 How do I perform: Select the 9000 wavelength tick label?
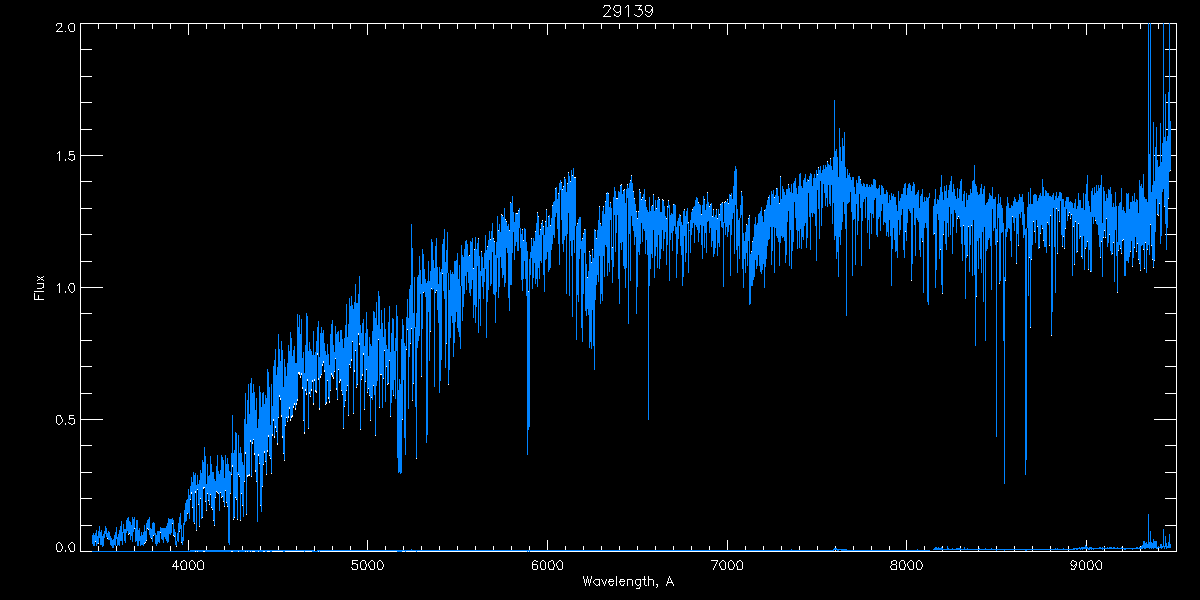click(1085, 564)
